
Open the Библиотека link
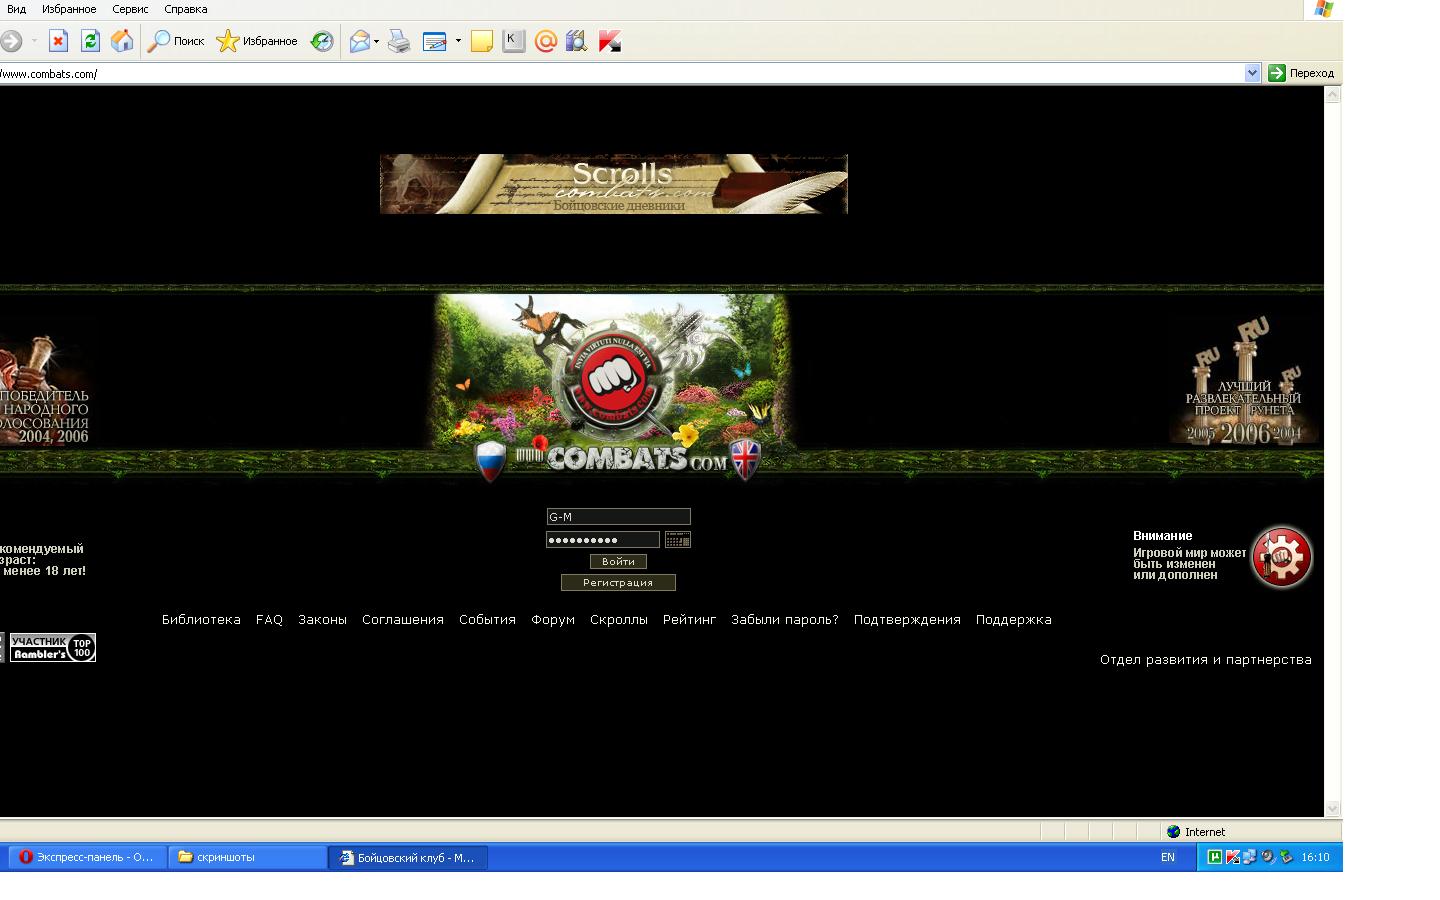(201, 620)
